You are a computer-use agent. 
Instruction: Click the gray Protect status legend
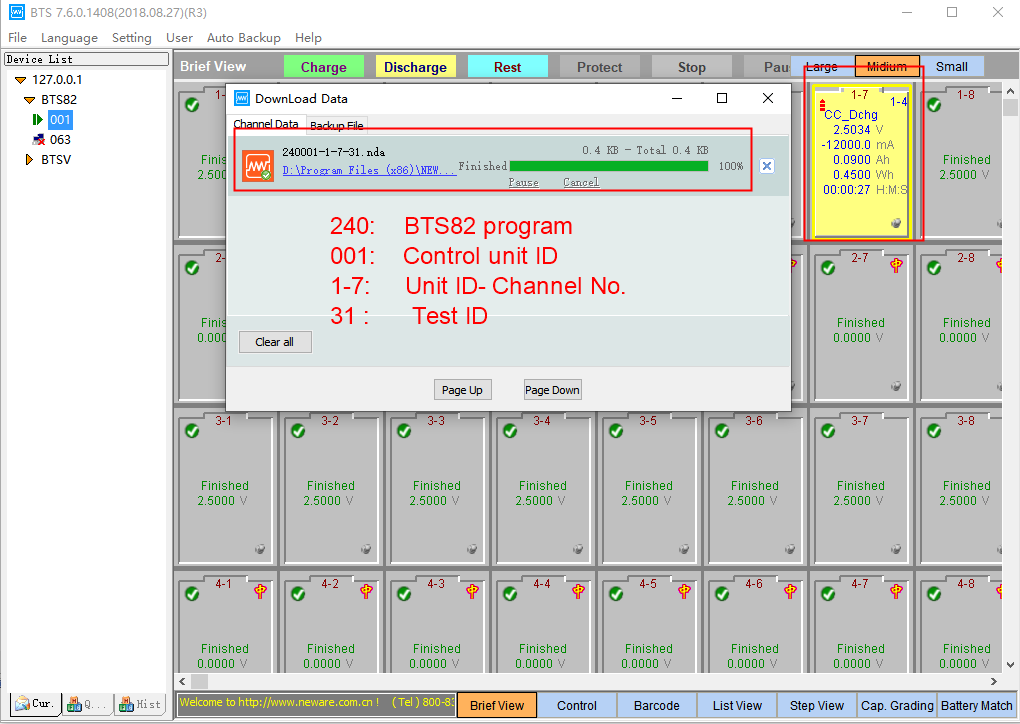coord(600,67)
